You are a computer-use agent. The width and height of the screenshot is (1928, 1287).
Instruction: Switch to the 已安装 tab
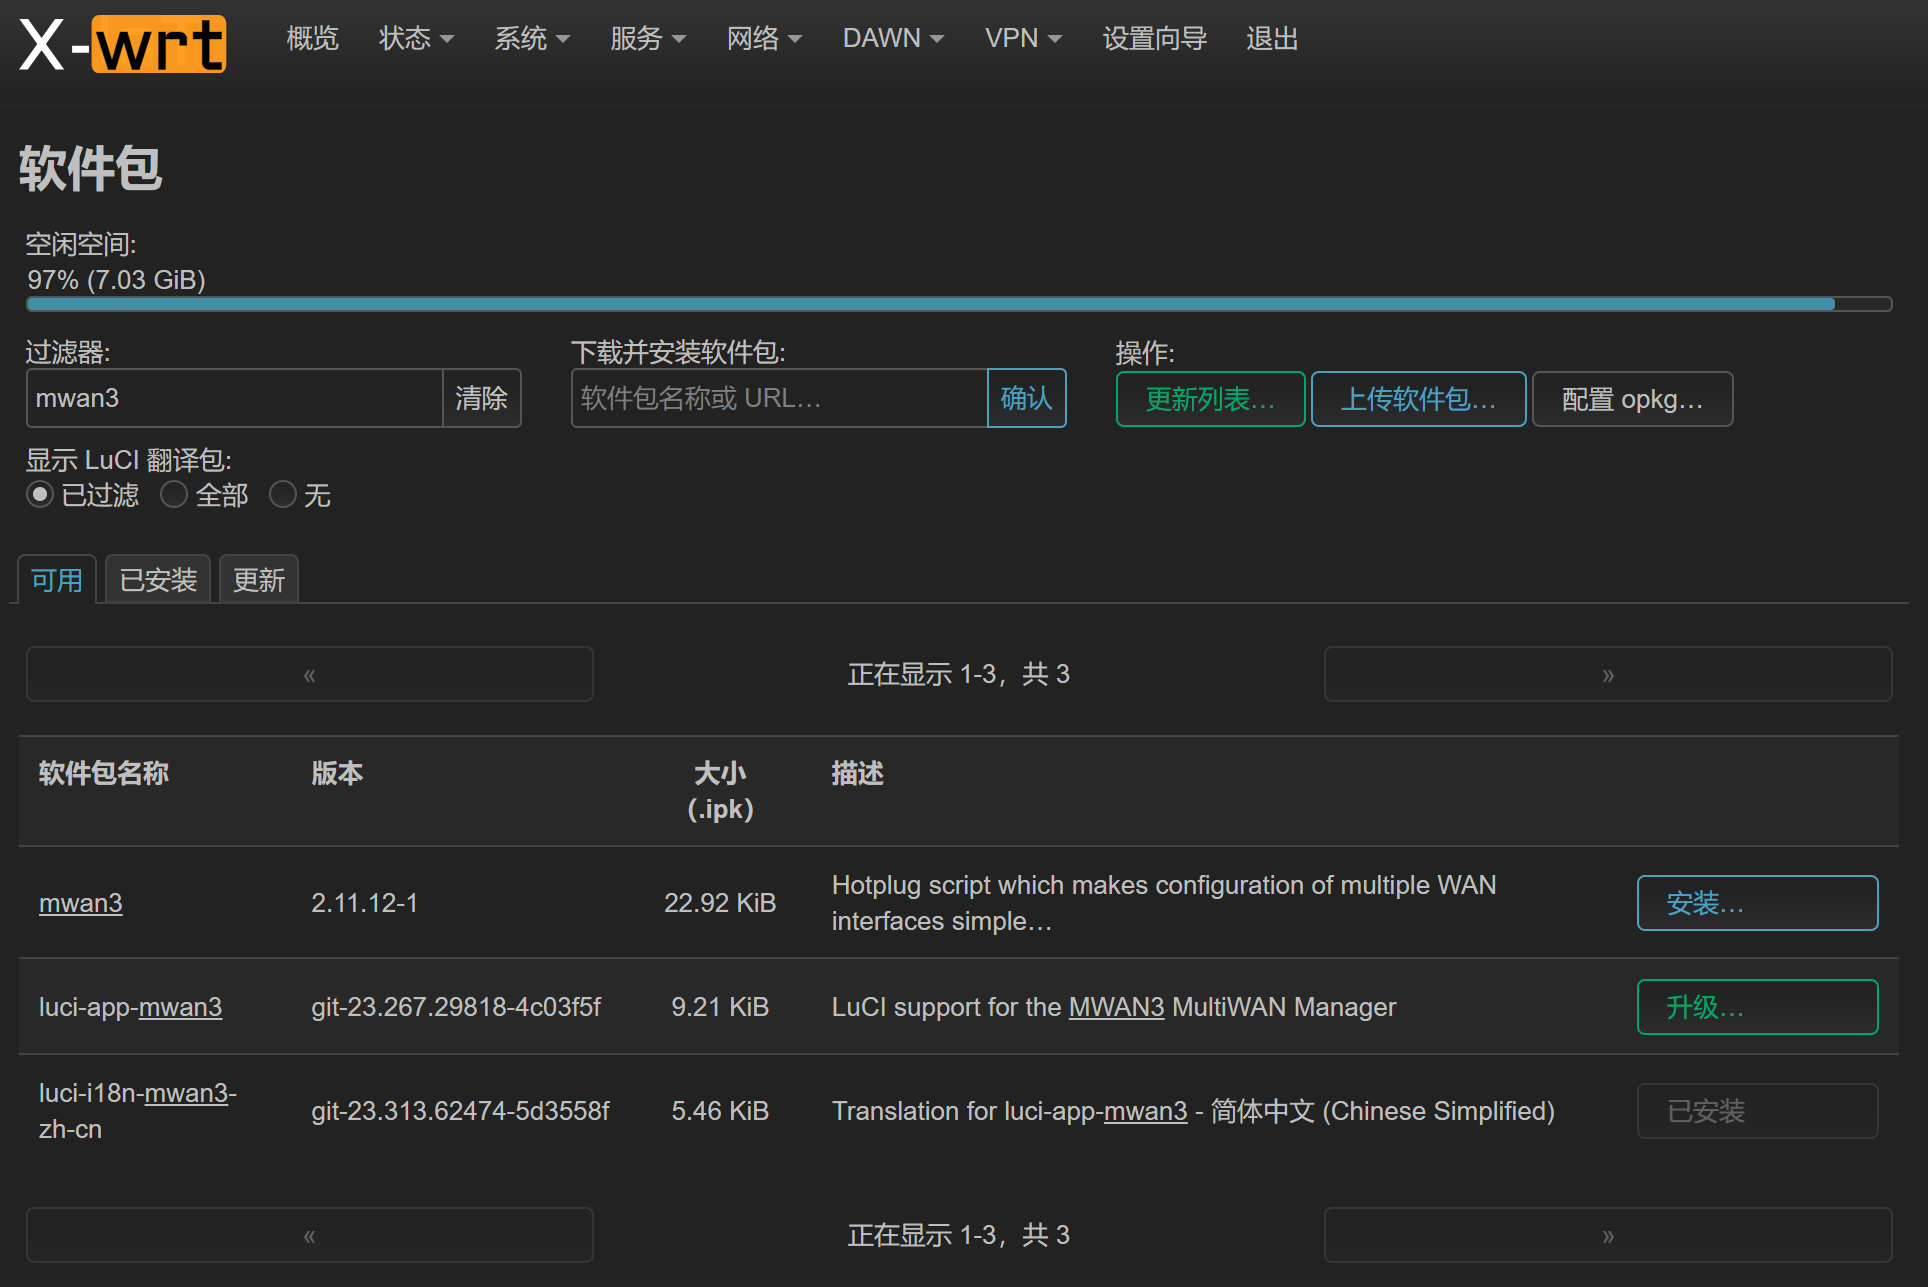click(157, 579)
